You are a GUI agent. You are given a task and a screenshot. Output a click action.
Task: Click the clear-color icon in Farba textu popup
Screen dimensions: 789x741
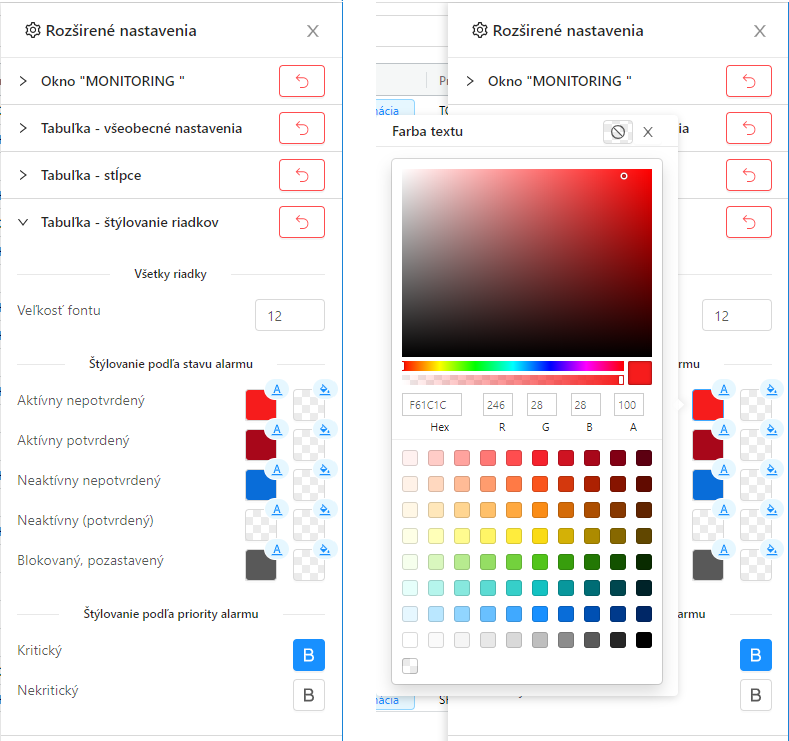(618, 132)
